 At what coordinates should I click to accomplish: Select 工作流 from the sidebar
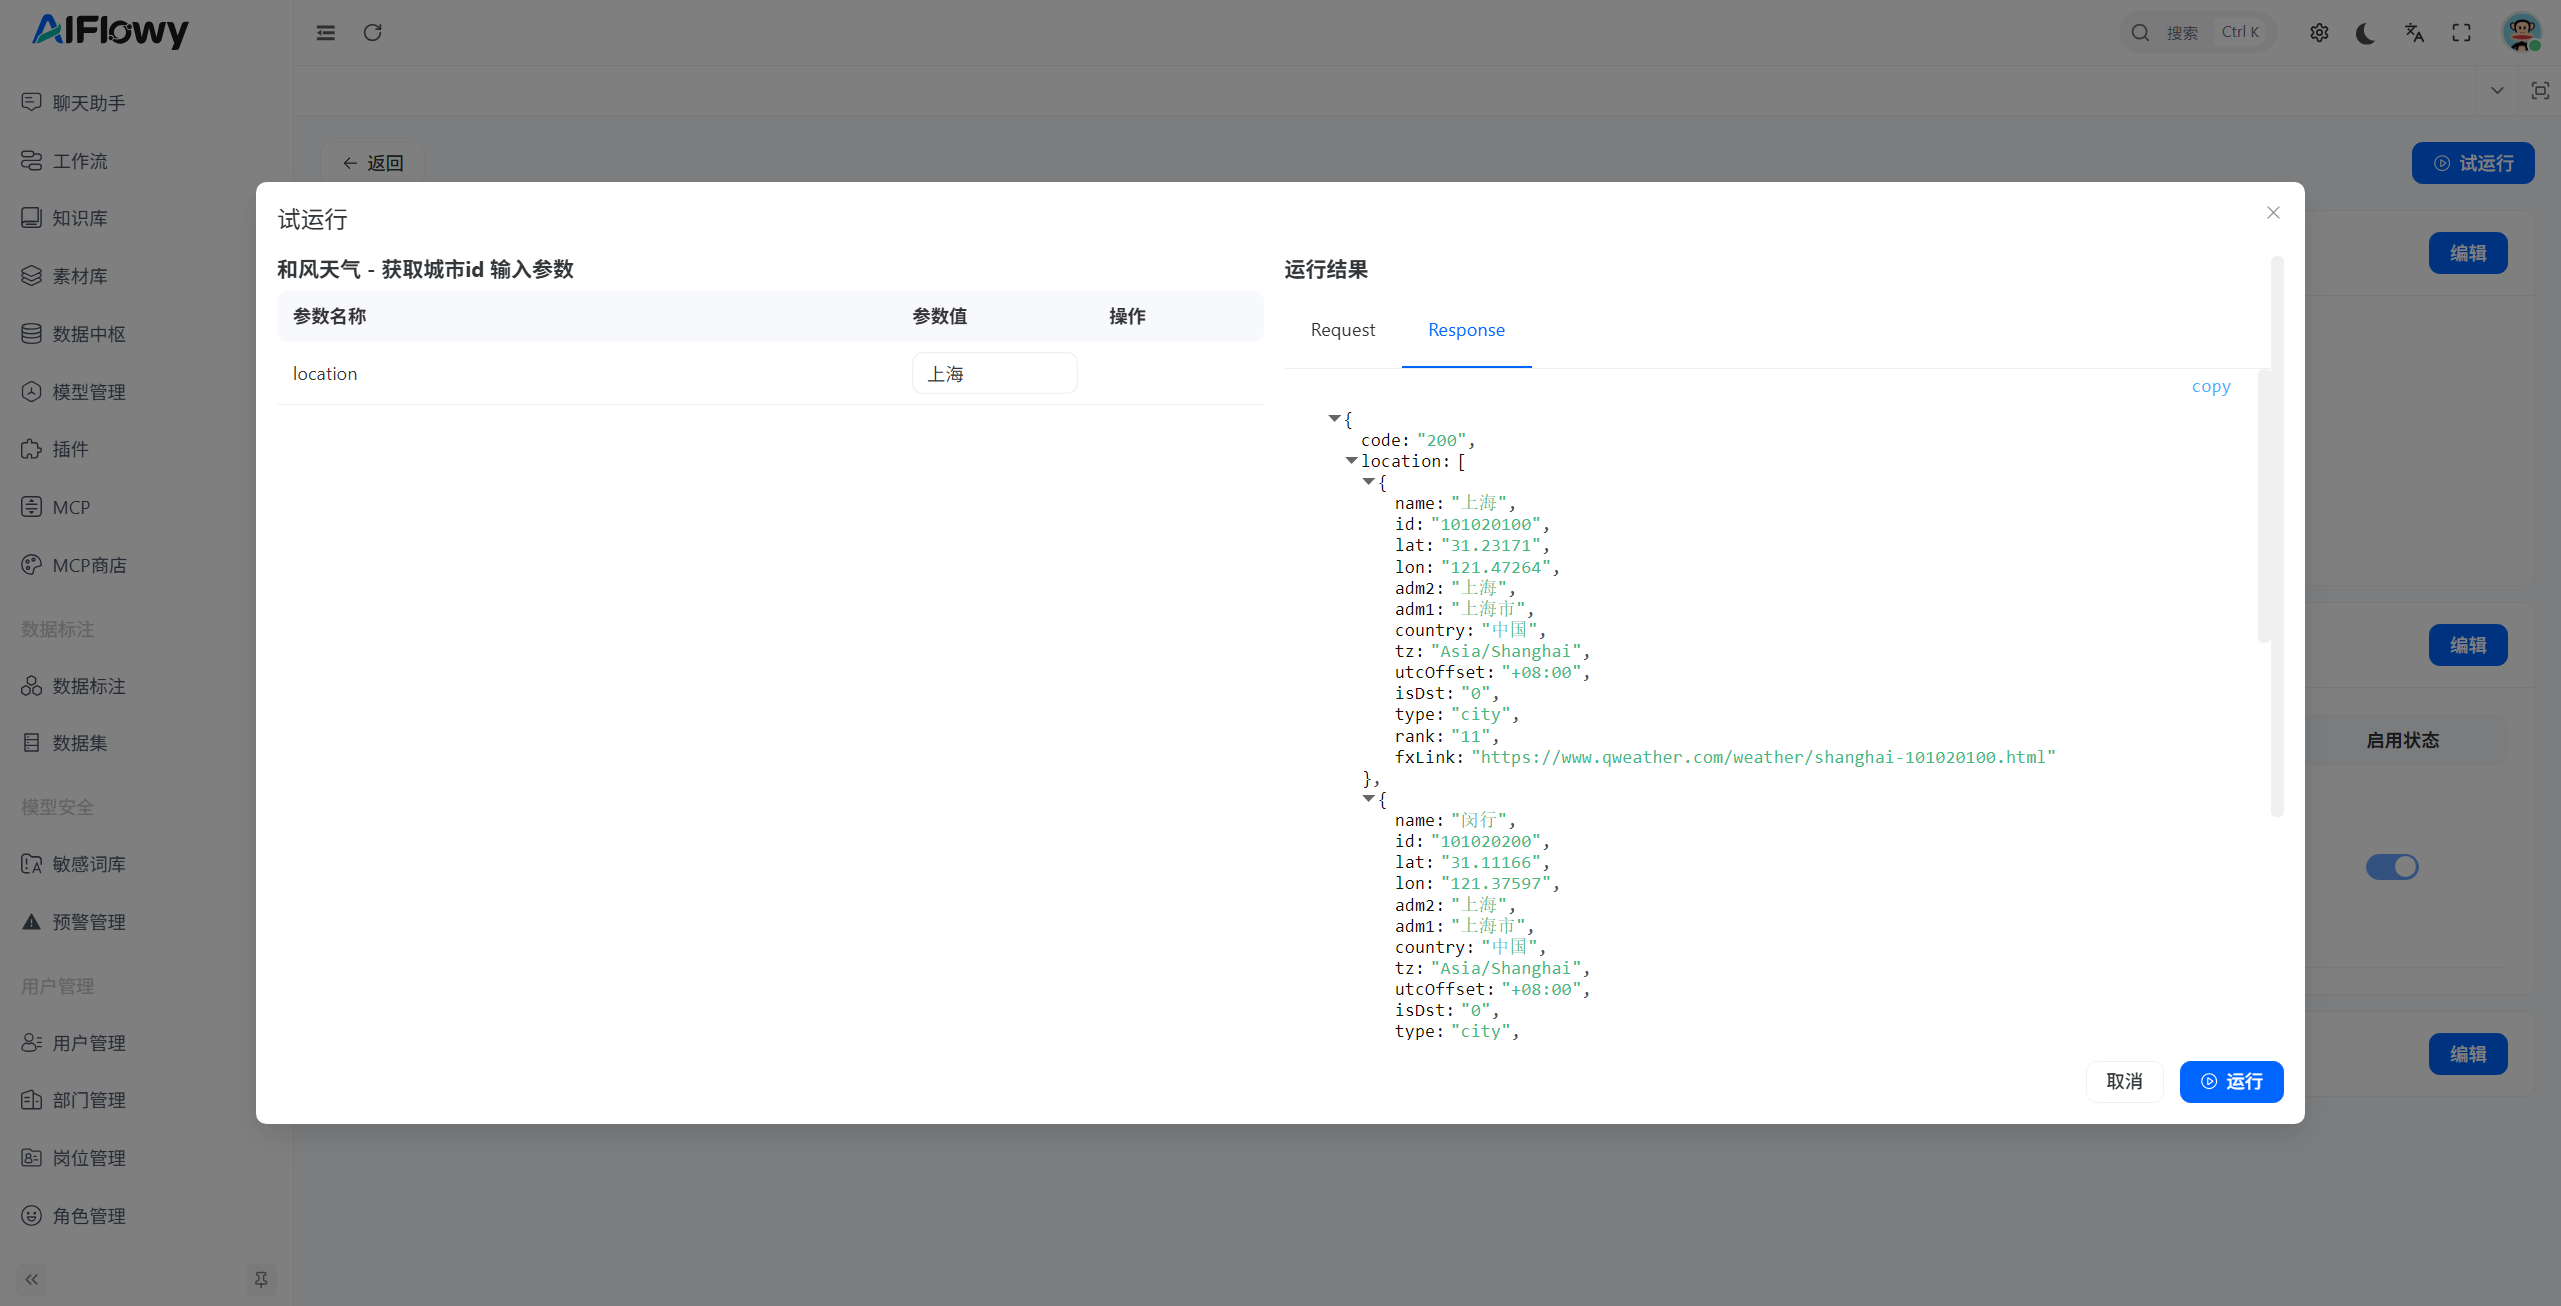(x=80, y=160)
